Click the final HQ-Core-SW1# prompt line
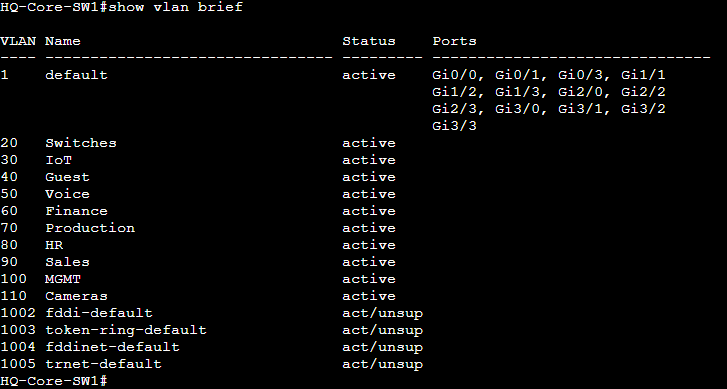727x389 pixels. click(x=54, y=382)
